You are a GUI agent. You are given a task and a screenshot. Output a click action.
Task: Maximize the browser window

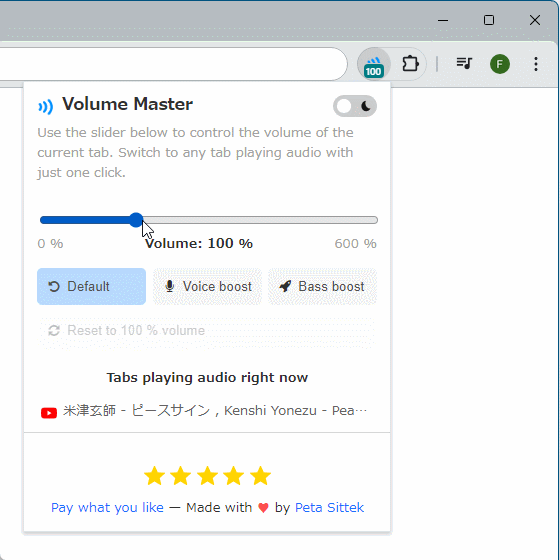tap(489, 20)
